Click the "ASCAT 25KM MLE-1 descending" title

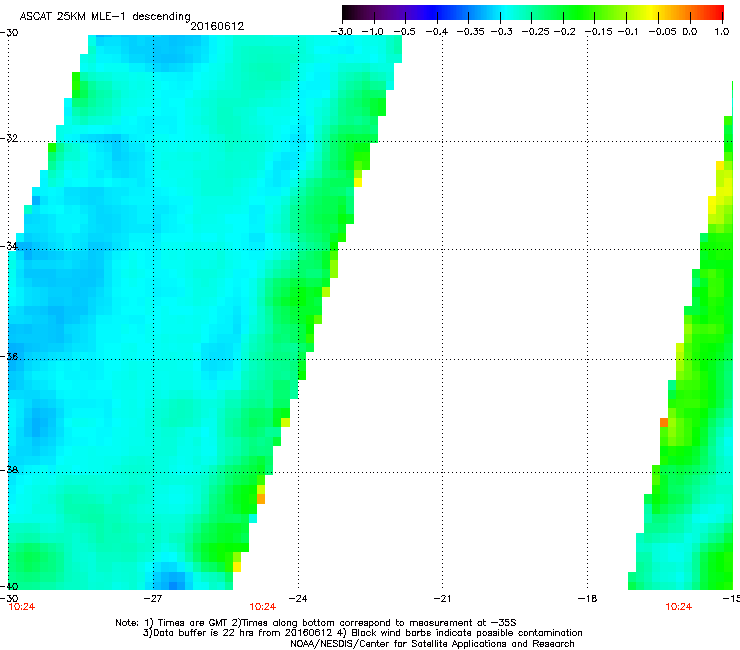[105, 16]
